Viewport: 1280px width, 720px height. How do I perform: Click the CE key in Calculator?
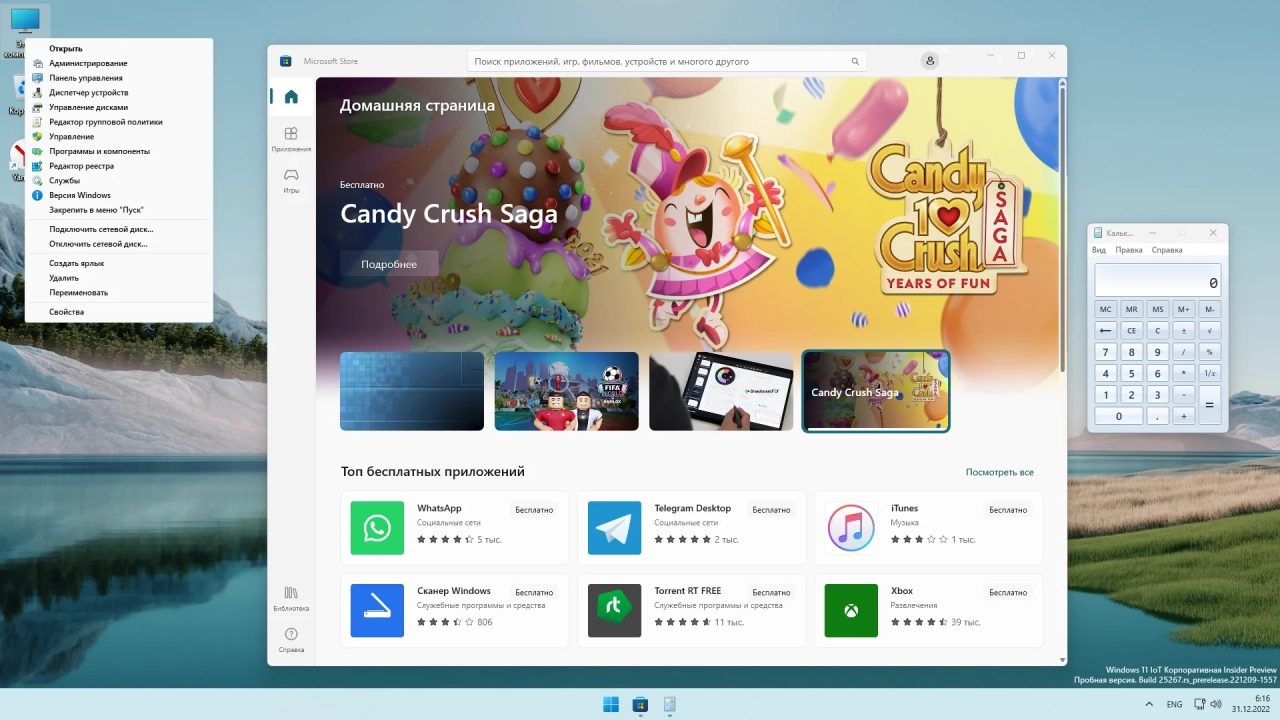pos(1132,330)
